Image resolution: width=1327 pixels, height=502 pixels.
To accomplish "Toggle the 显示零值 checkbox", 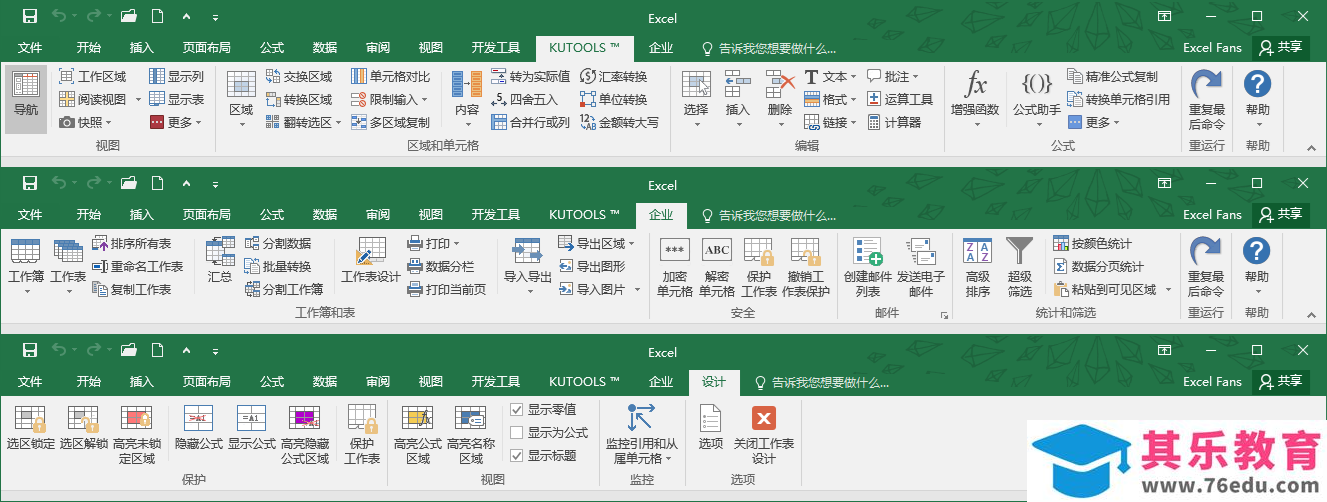I will [516, 410].
